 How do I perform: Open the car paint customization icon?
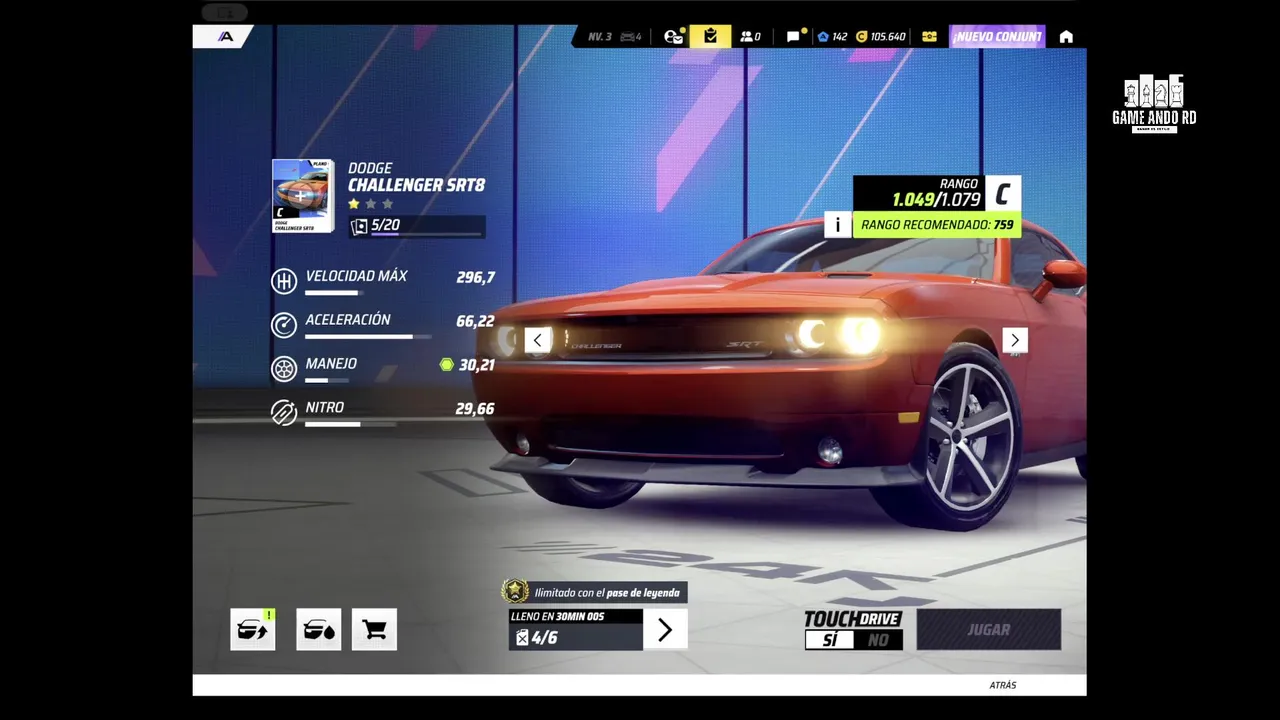[318, 629]
